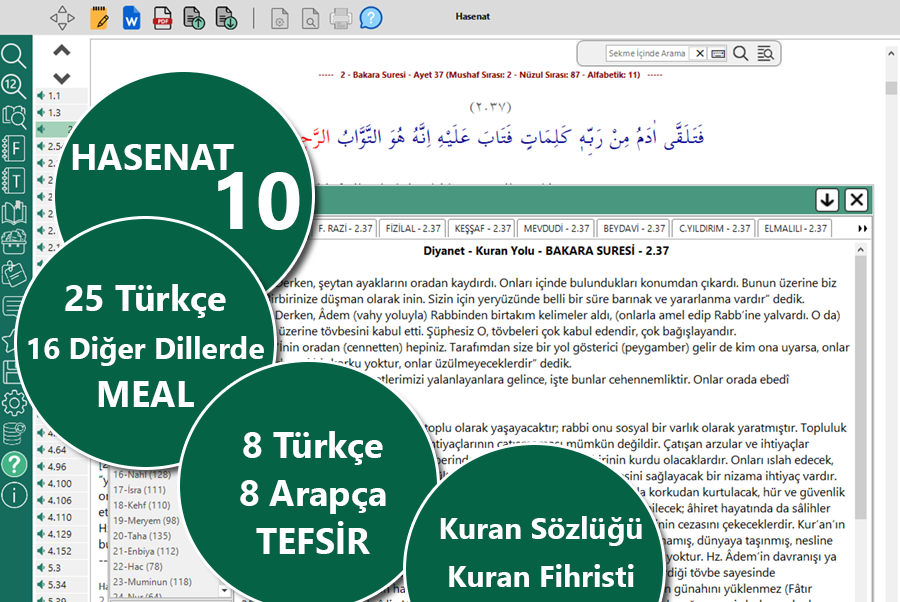This screenshot has height=602, width=900.
Task: Select verse 5.3 in the list
Action: point(61,568)
